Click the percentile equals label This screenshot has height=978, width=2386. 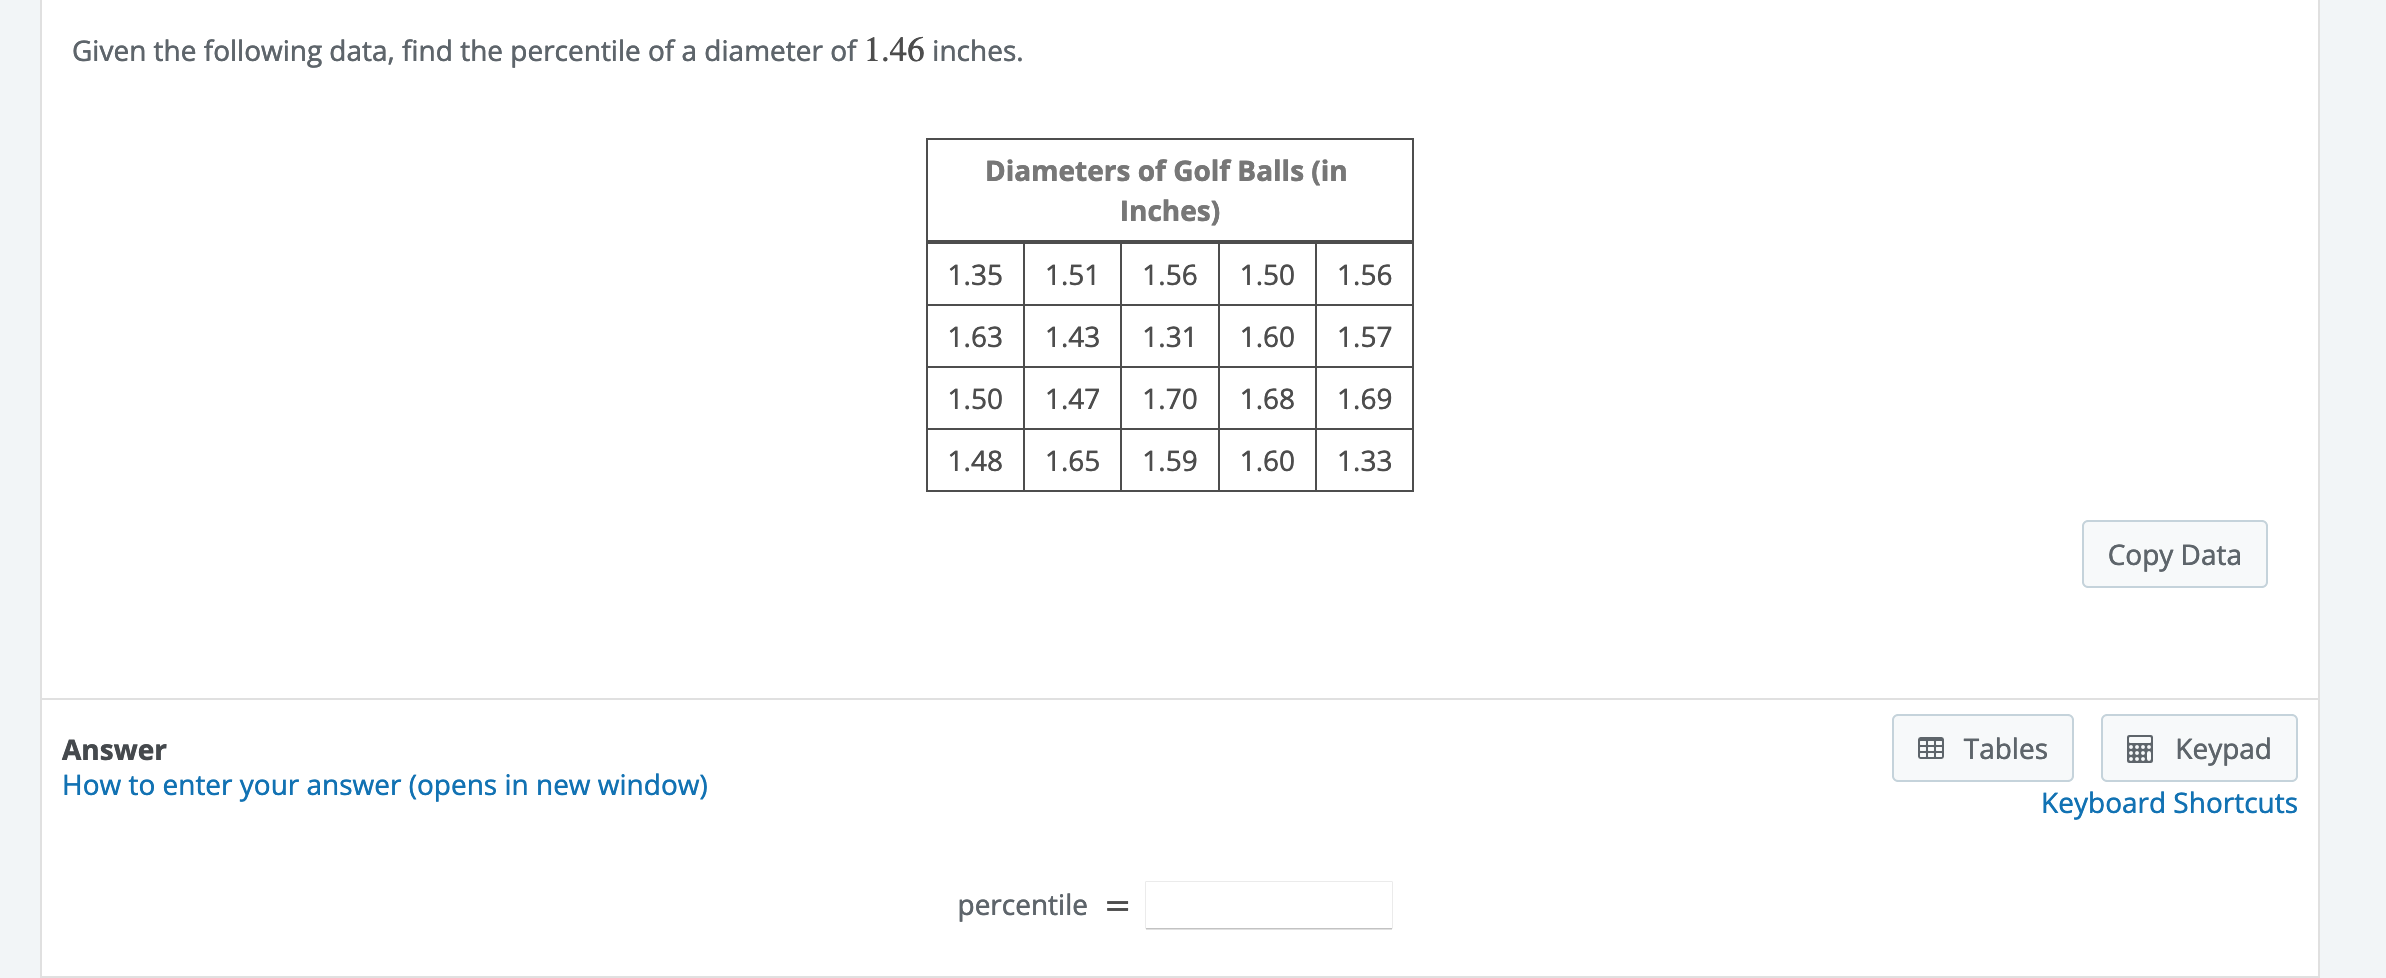point(1040,904)
